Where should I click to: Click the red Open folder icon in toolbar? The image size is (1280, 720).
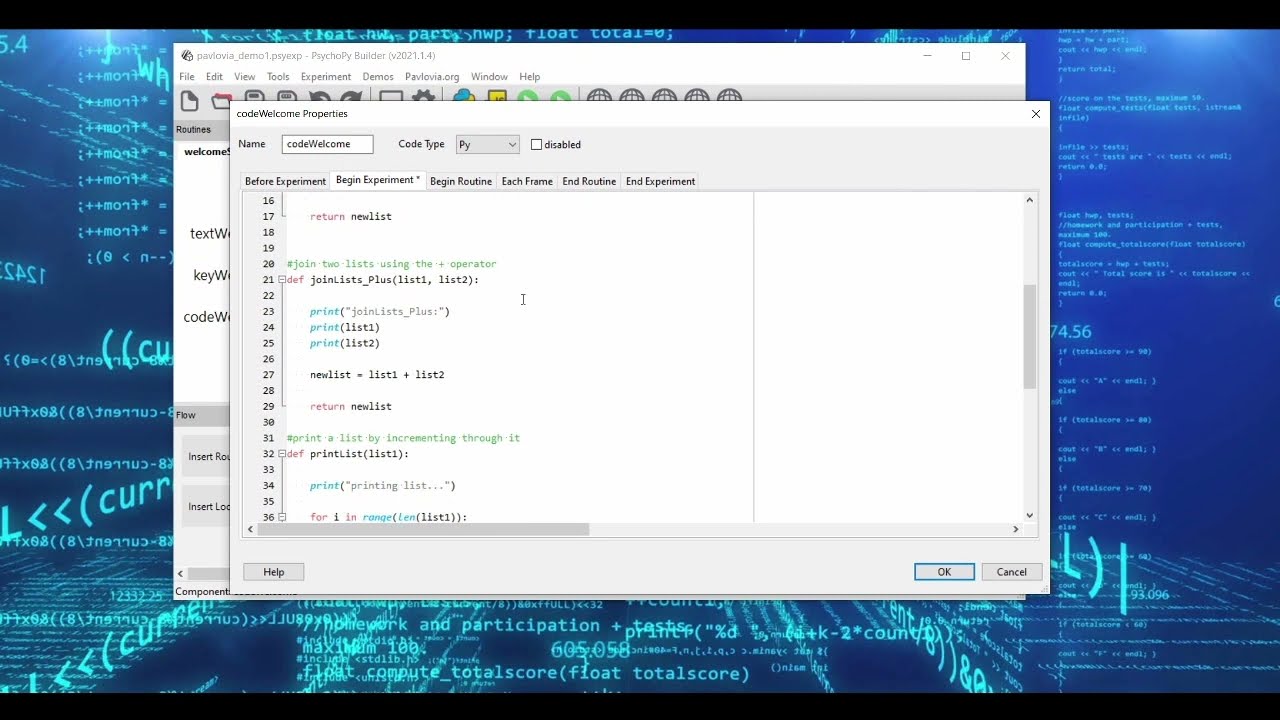[x=222, y=100]
